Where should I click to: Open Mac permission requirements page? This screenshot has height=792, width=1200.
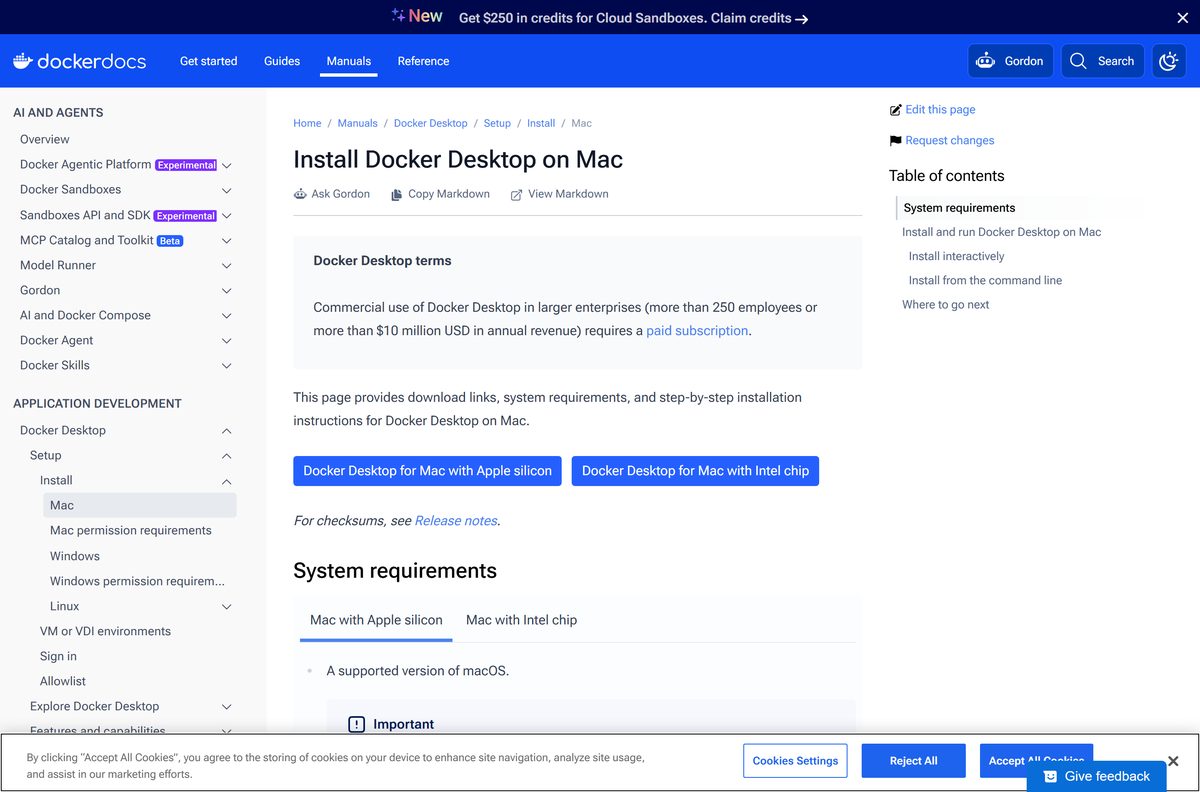click(131, 531)
